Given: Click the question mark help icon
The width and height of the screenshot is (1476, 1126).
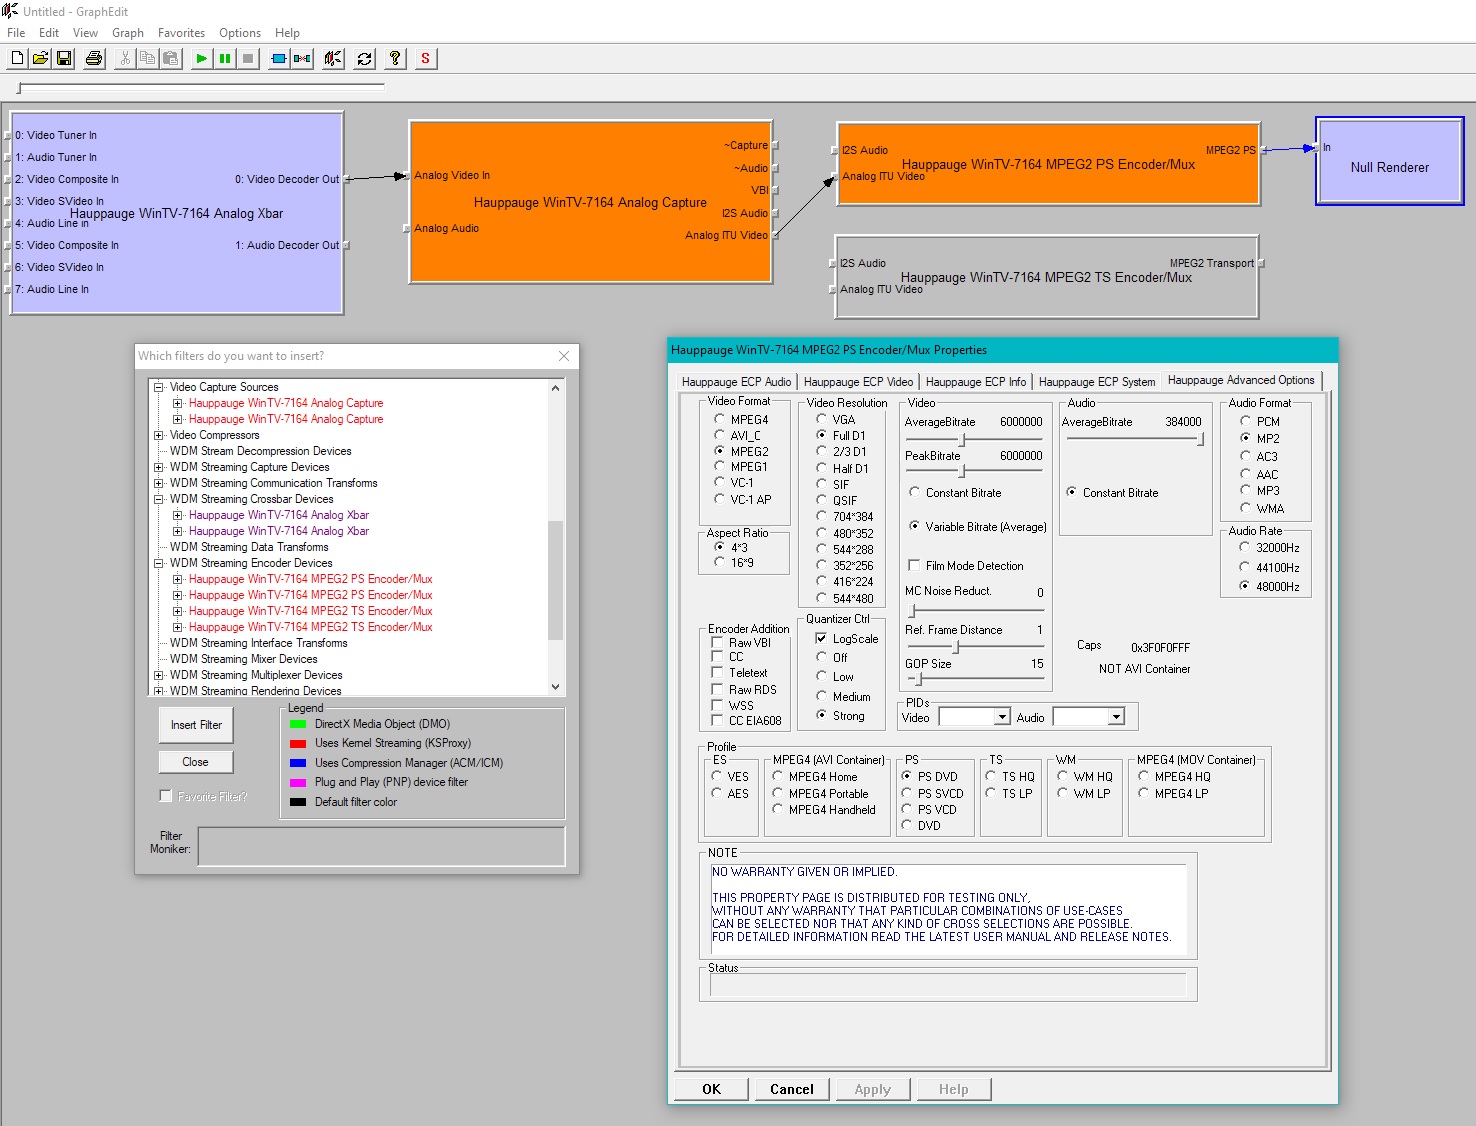Looking at the screenshot, I should tap(395, 59).
